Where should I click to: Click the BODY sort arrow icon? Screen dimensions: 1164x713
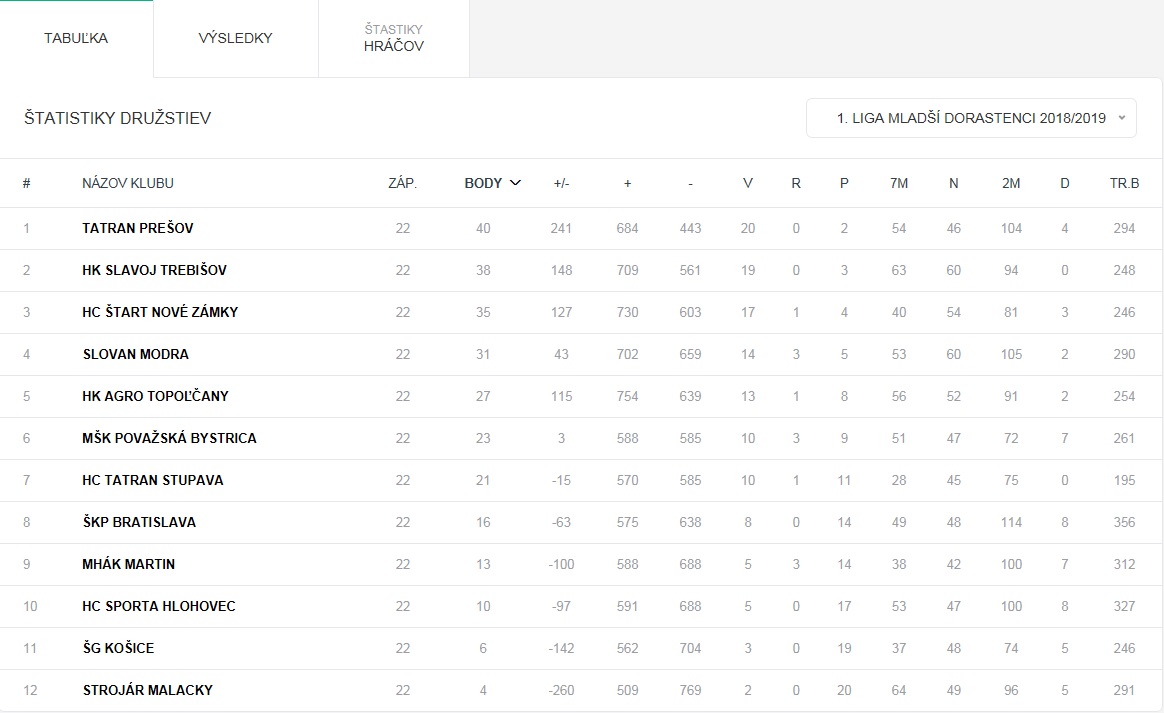point(515,183)
